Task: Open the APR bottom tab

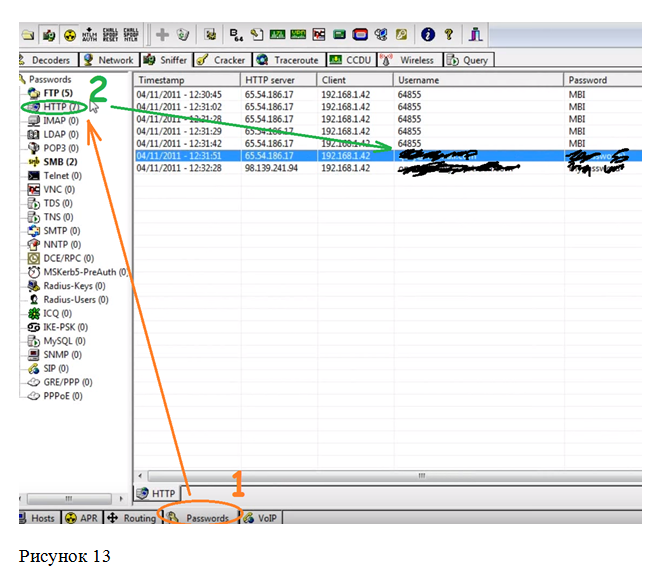Action: point(82,518)
